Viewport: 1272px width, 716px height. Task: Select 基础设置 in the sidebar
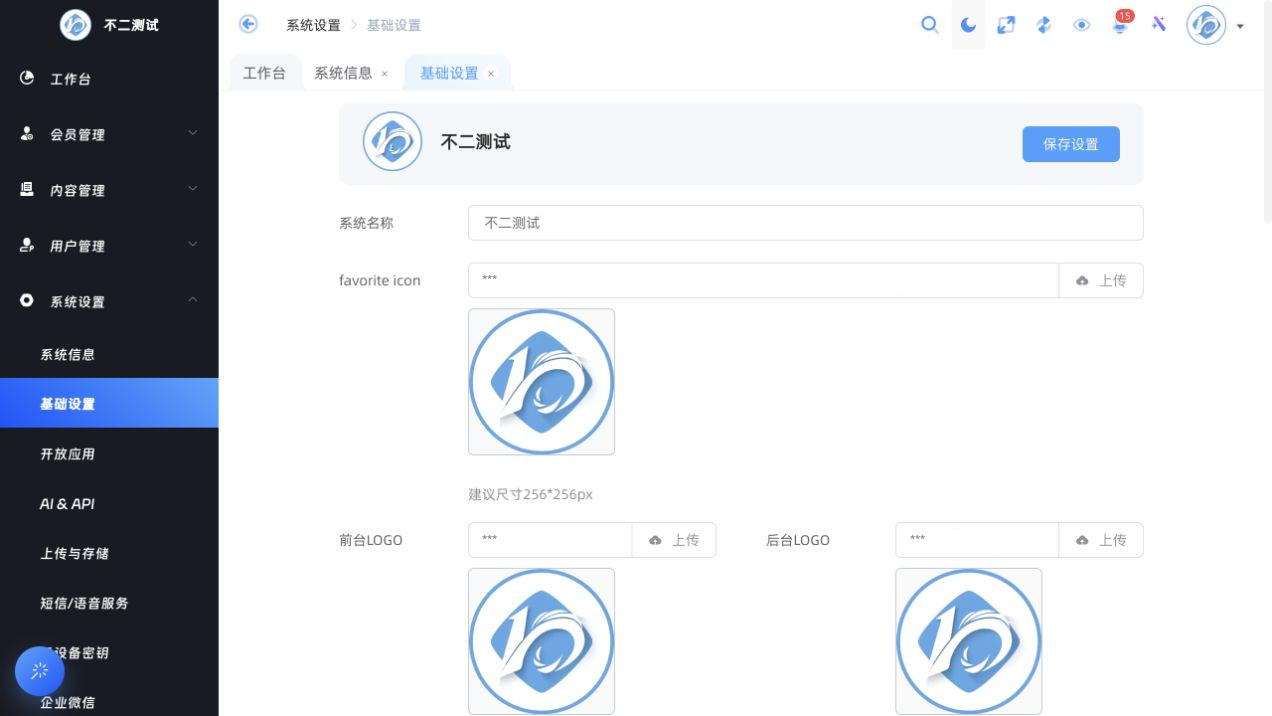point(109,403)
